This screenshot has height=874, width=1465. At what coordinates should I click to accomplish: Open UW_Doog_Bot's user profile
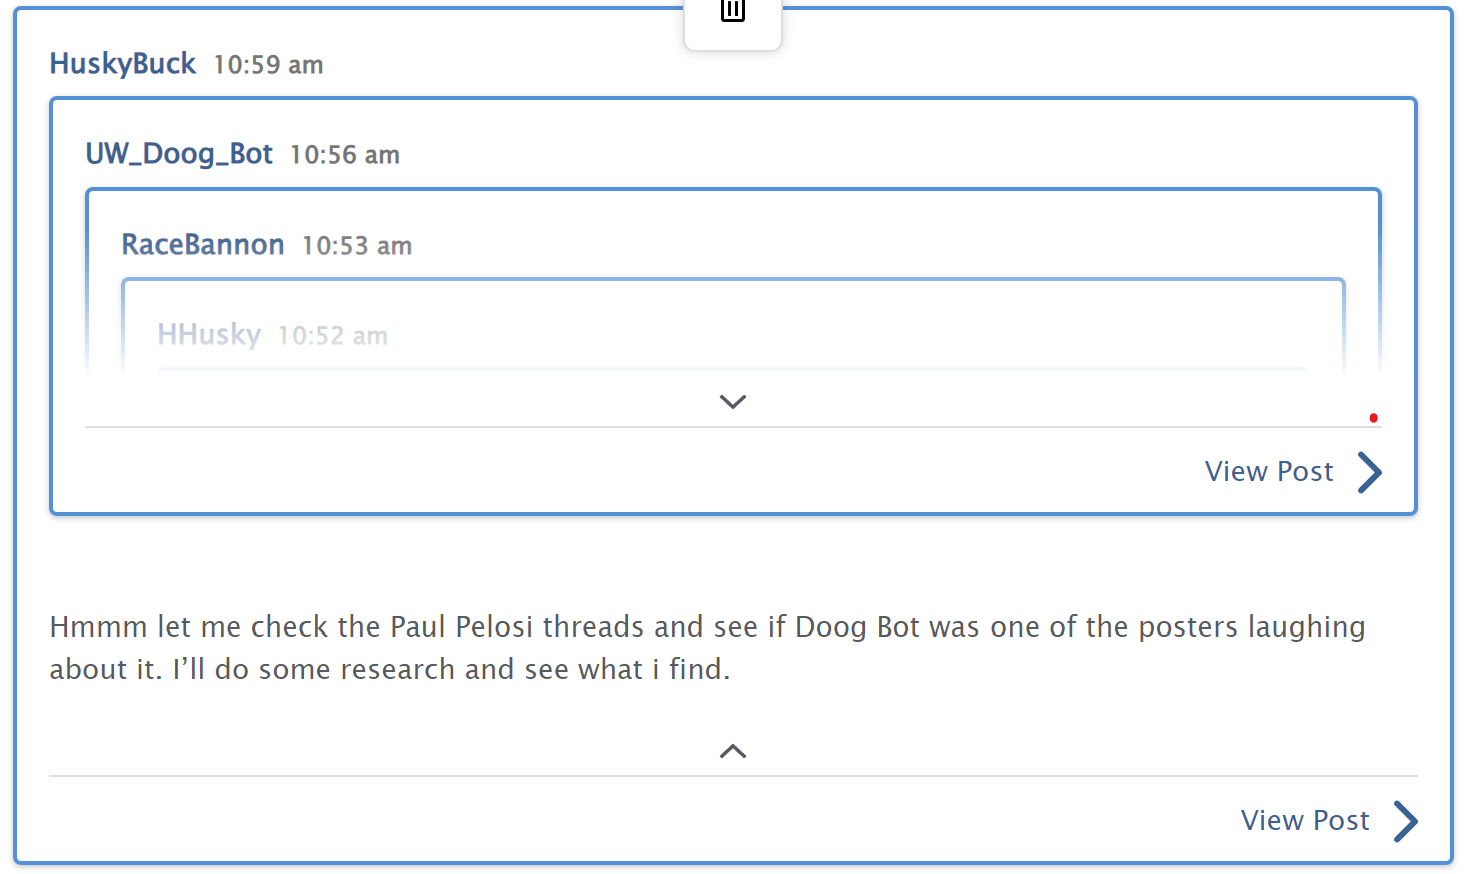click(x=179, y=154)
